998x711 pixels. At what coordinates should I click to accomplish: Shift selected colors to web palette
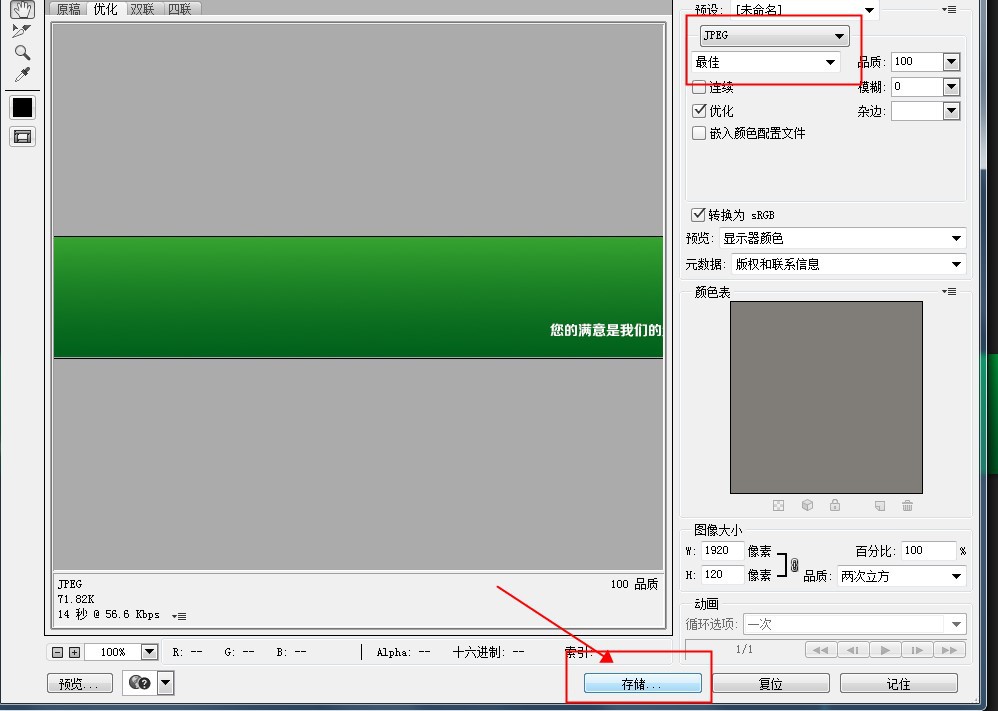click(x=807, y=505)
